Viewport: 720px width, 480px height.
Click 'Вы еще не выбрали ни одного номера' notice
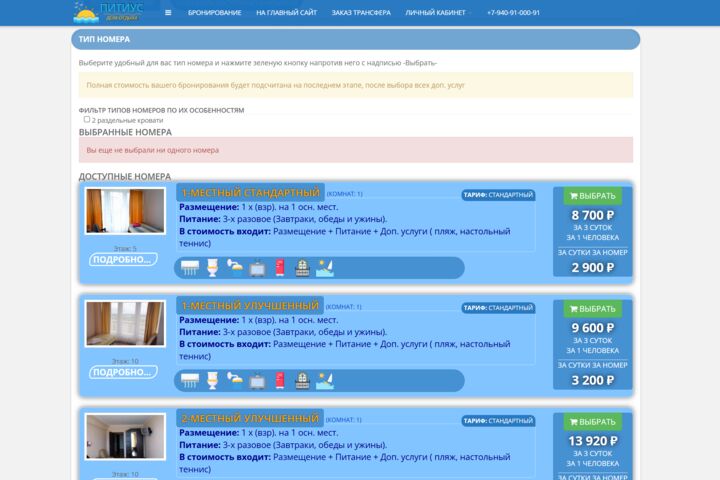tap(356, 150)
